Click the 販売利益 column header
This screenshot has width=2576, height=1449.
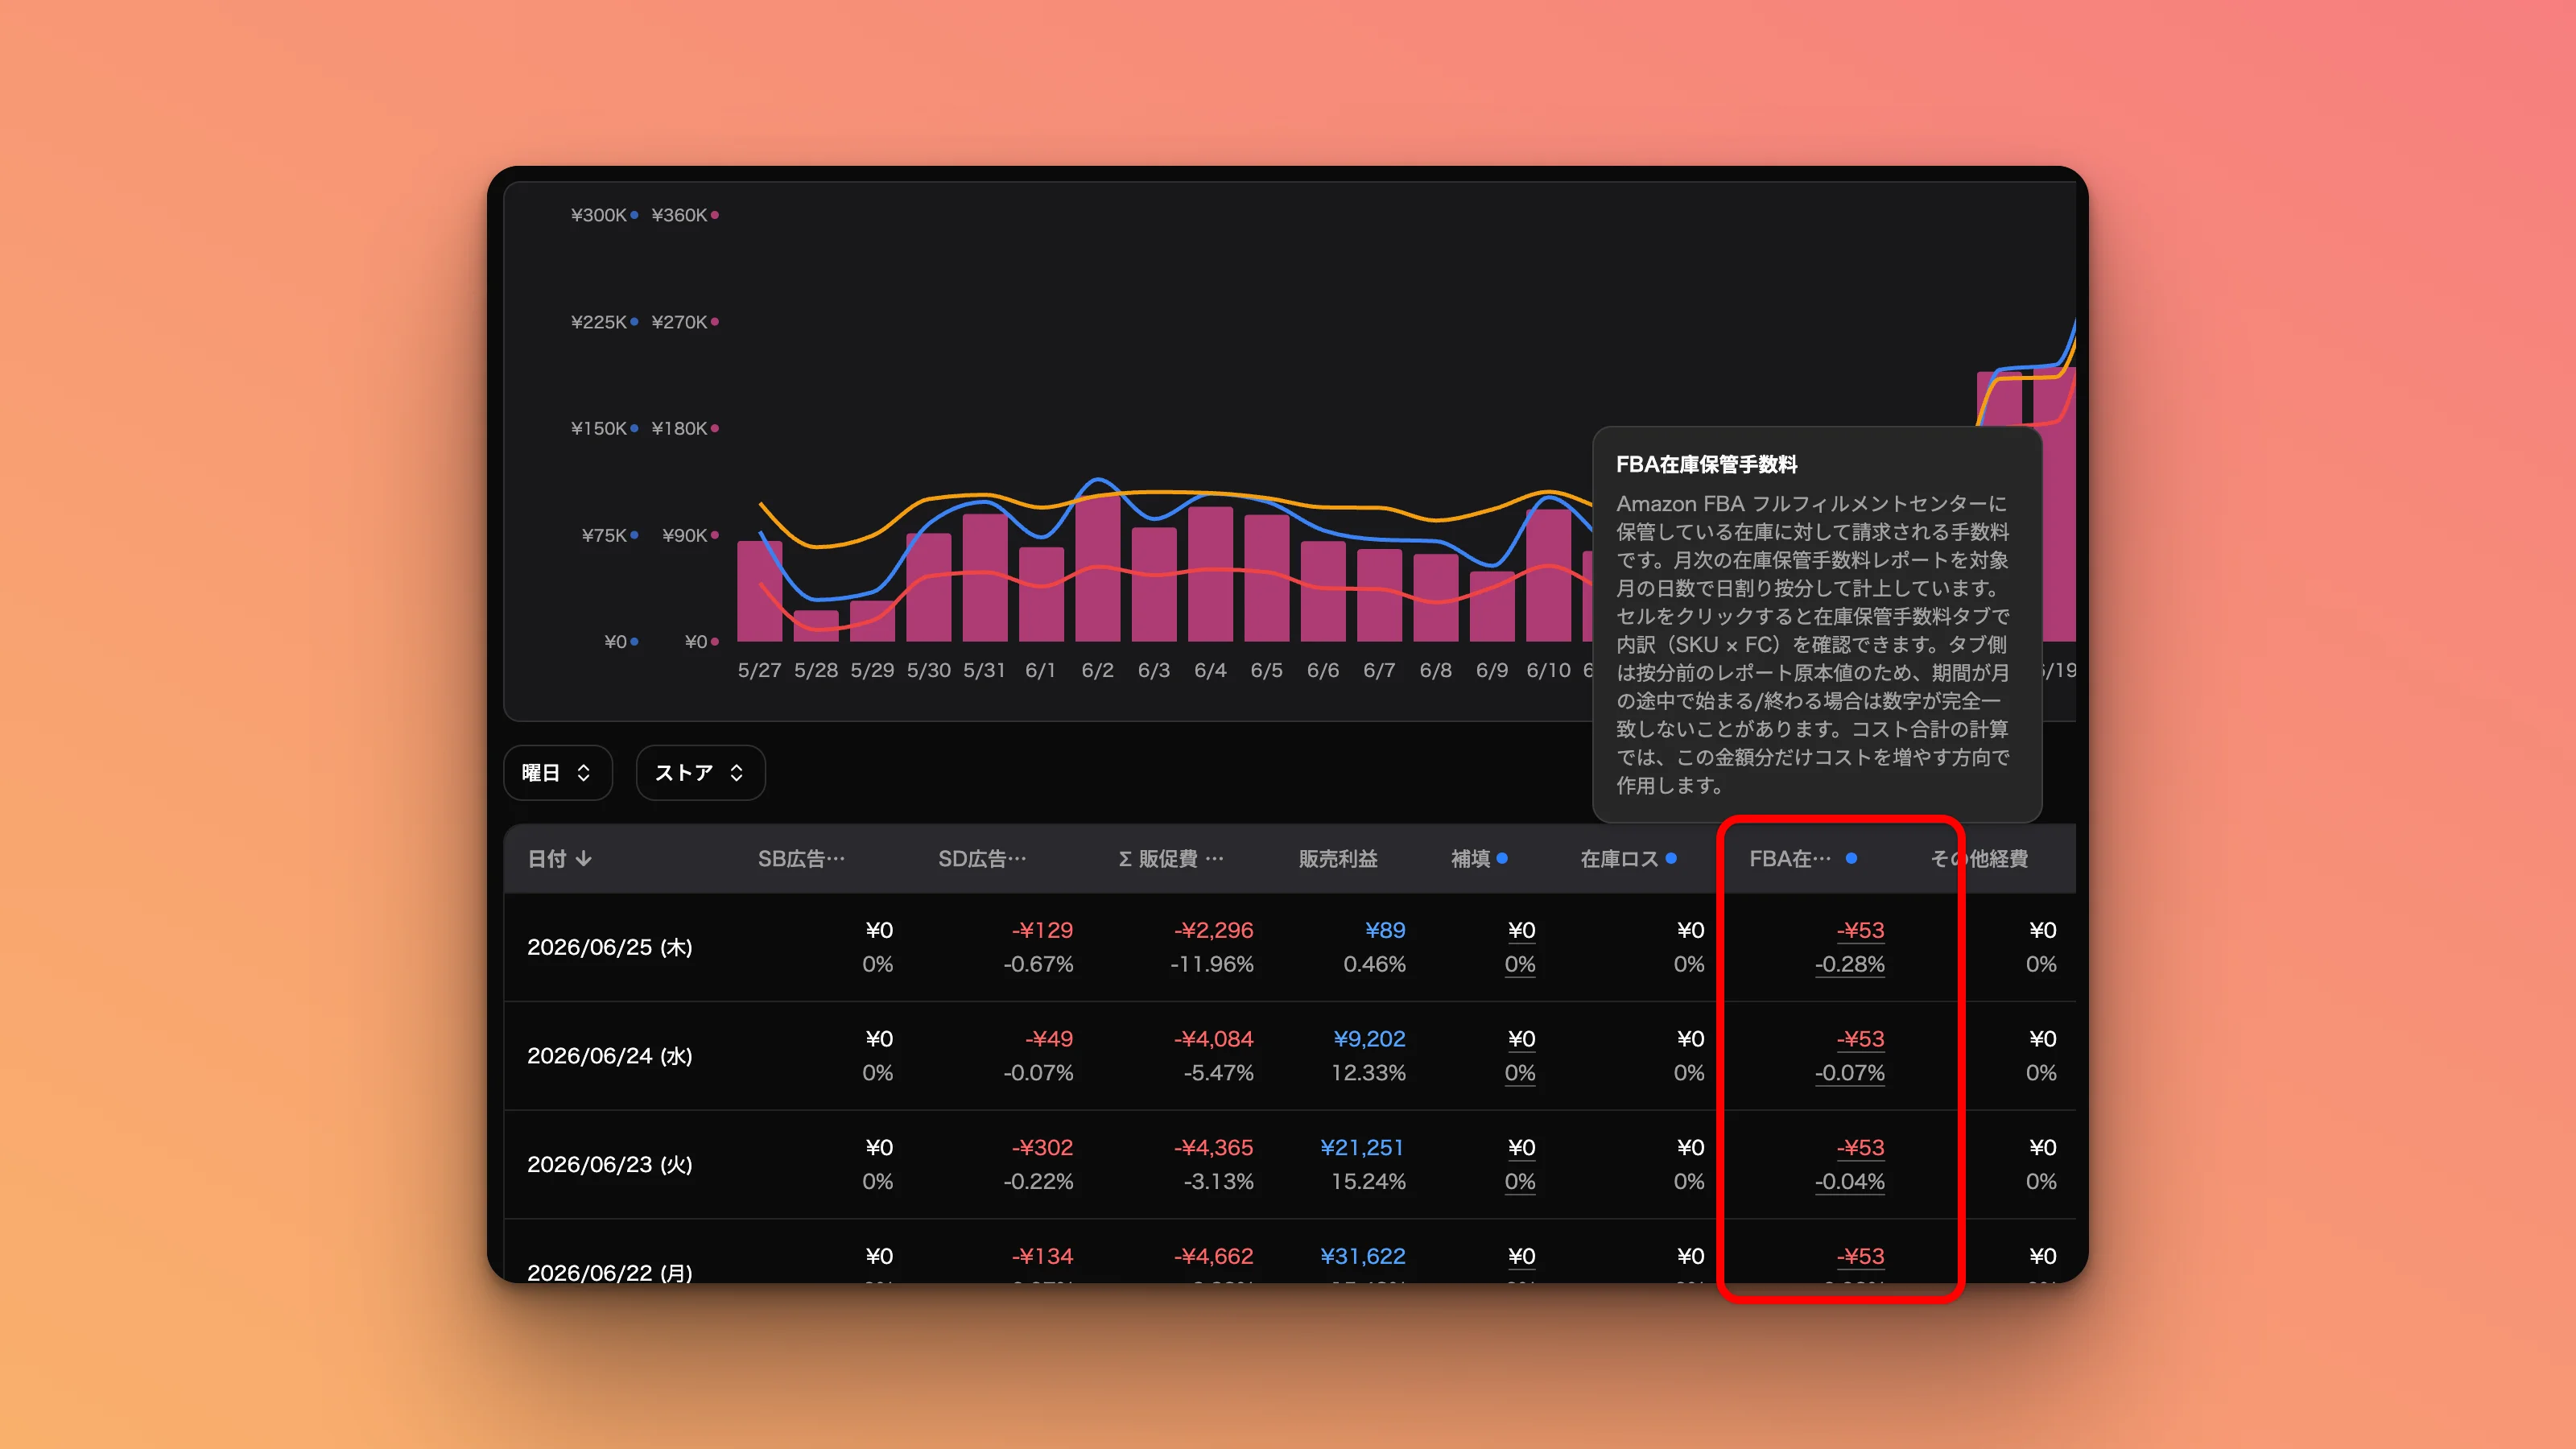pyautogui.click(x=1338, y=859)
